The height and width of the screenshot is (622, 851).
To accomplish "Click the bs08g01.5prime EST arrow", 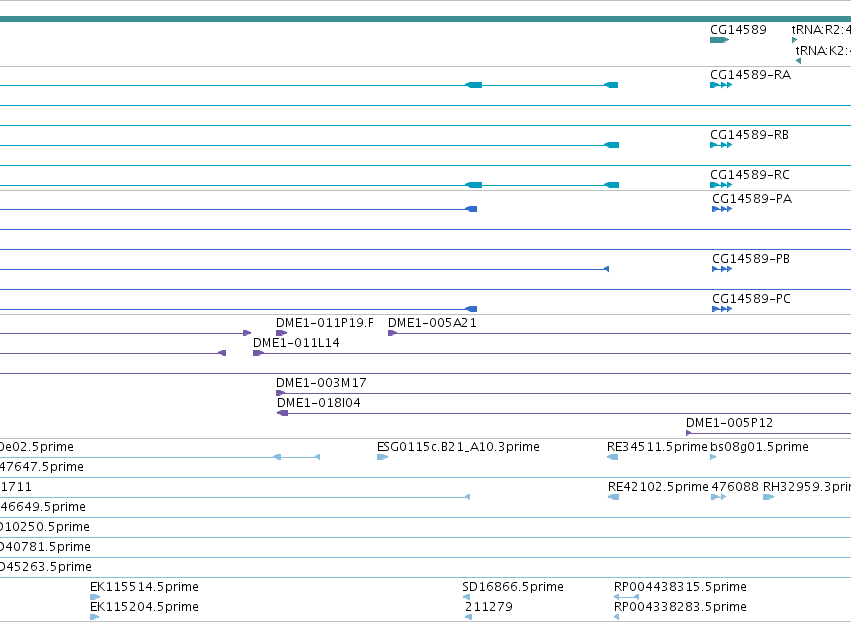I will click(x=713, y=457).
